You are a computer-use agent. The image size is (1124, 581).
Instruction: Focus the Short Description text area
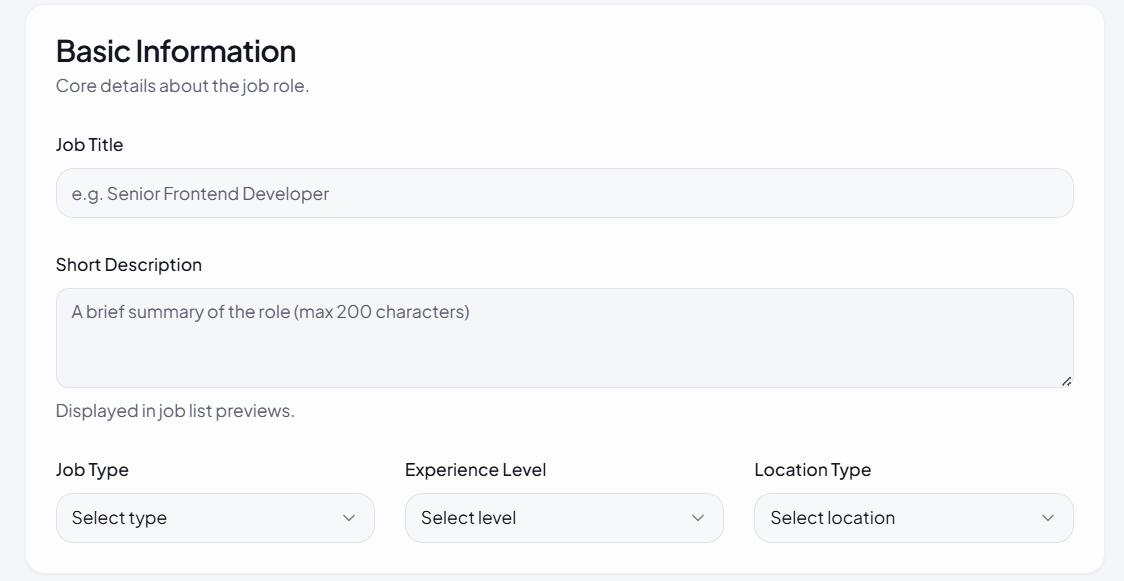[564, 338]
